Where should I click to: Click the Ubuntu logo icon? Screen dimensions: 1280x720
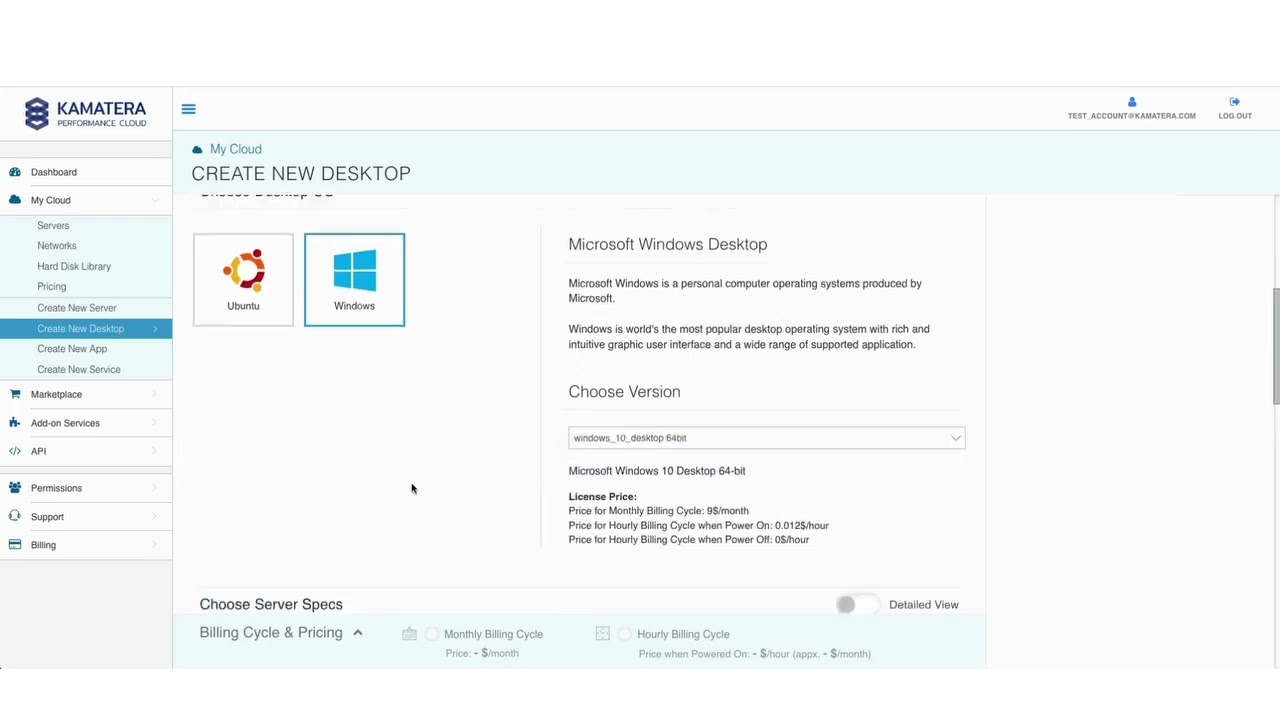[x=244, y=270]
